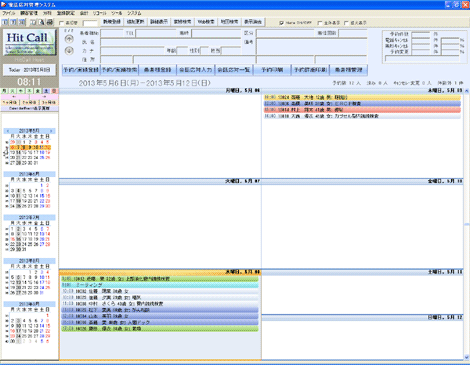470x365 pixels.
Task: Click the 備考 text area
Action: pyautogui.click(x=311, y=47)
